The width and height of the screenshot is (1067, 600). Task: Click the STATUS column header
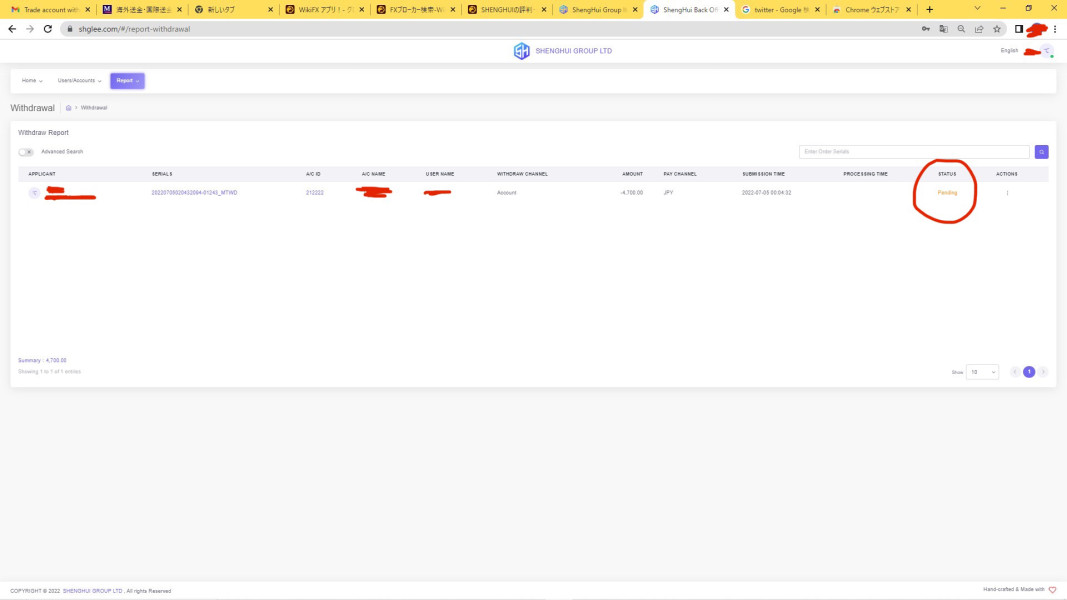pyautogui.click(x=947, y=174)
